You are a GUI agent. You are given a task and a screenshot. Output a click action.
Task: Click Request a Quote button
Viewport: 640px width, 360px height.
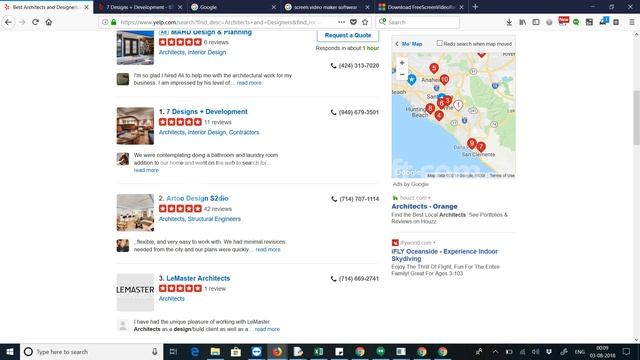(348, 36)
